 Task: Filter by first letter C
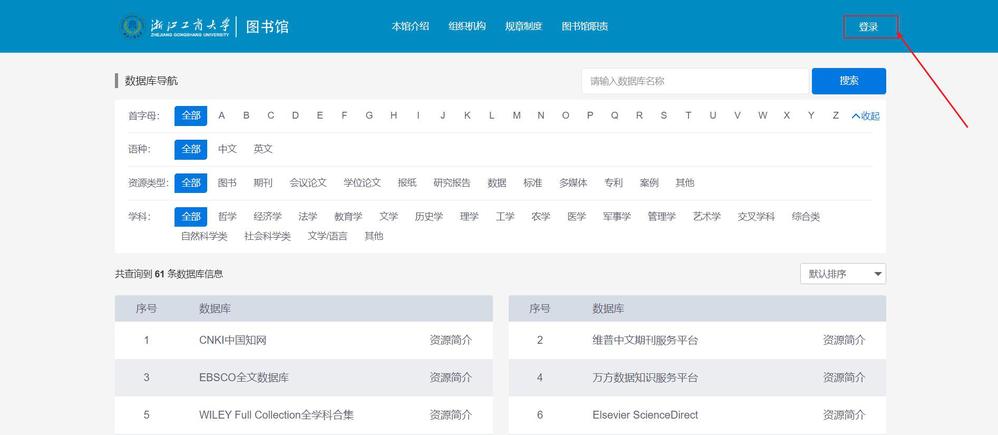tap(271, 115)
